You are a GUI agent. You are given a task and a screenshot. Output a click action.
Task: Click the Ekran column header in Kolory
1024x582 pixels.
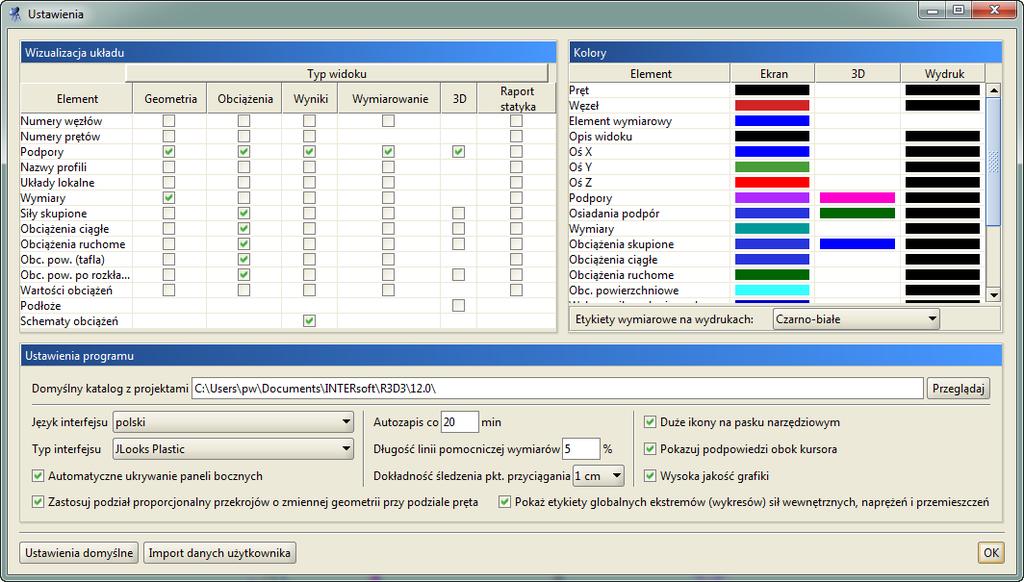click(x=773, y=74)
